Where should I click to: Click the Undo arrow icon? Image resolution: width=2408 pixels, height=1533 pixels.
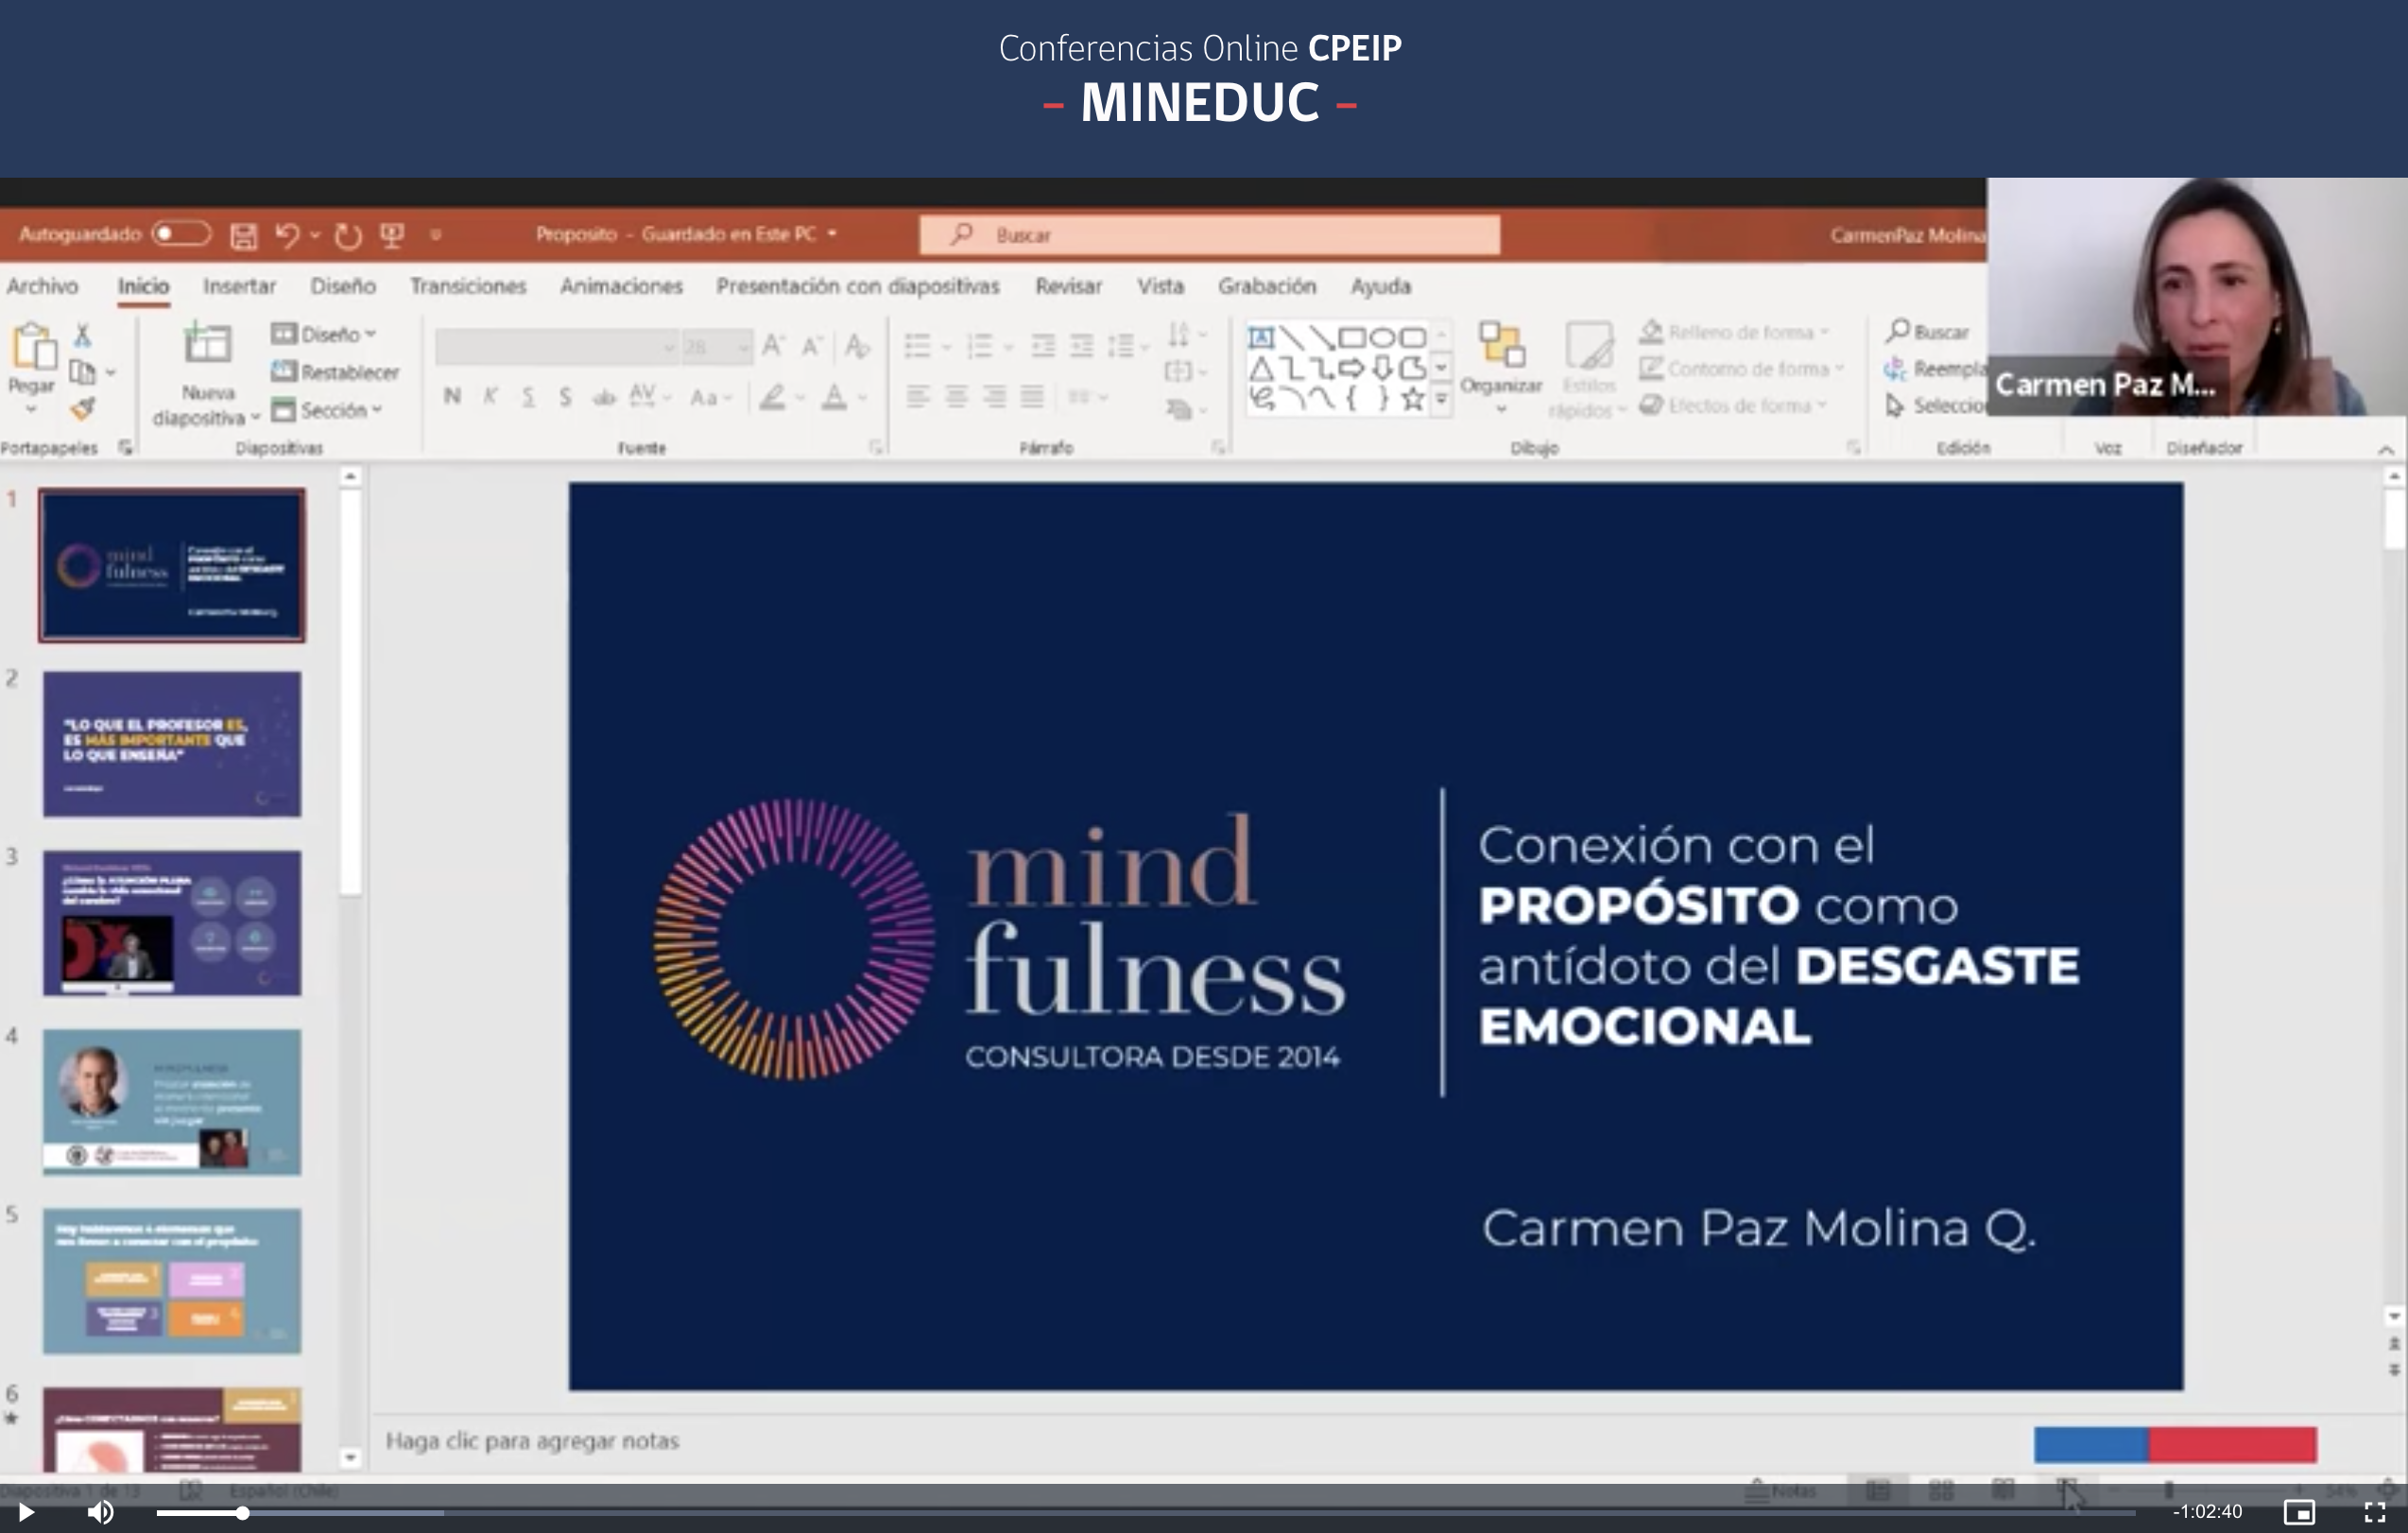[288, 235]
